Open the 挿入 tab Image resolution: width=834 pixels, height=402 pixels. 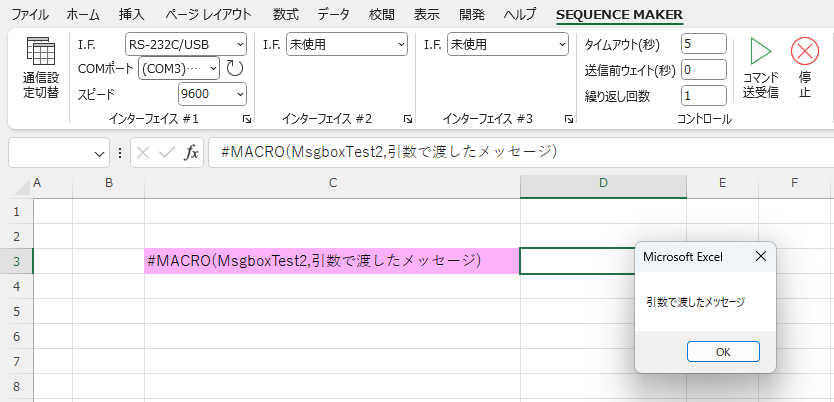point(131,14)
